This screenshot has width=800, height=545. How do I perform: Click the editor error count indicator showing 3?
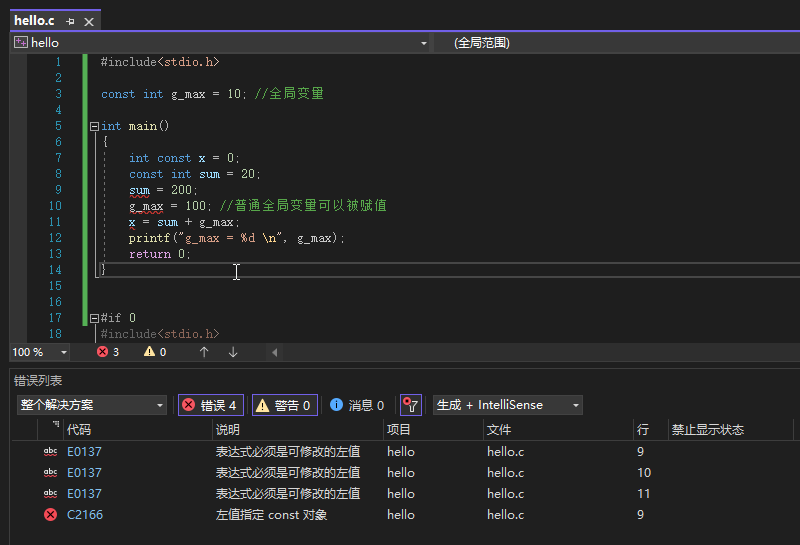pyautogui.click(x=108, y=352)
